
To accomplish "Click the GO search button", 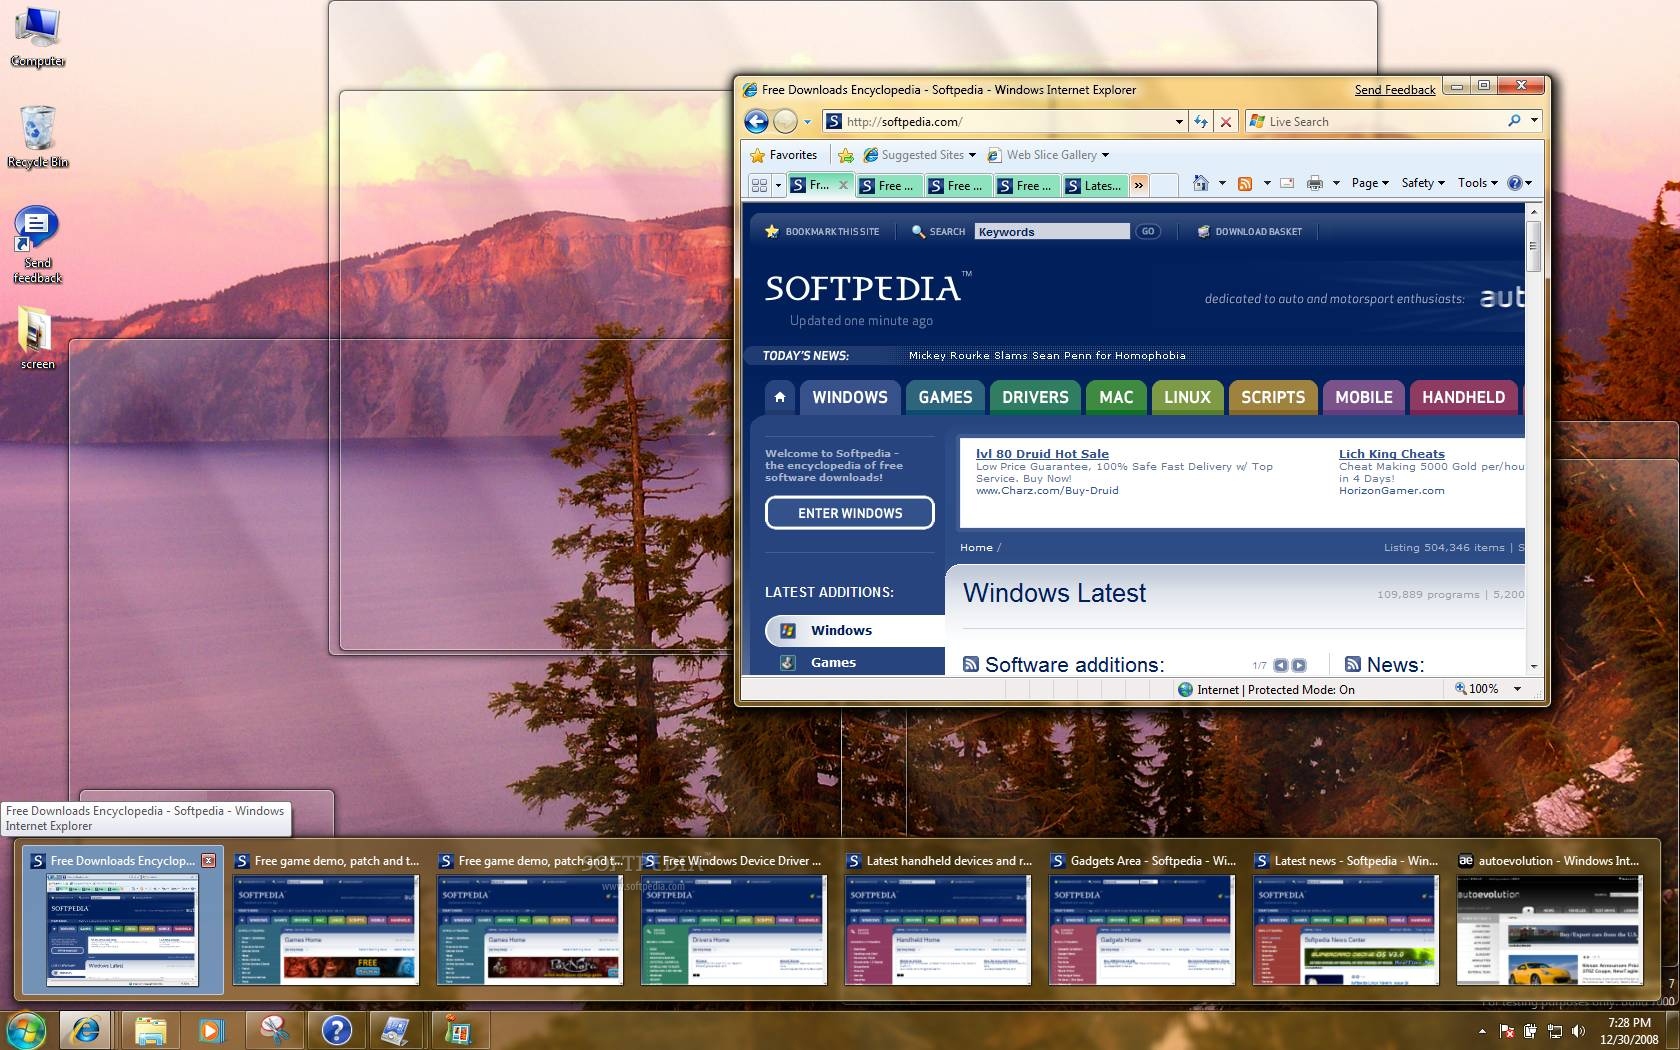I will click(x=1147, y=231).
